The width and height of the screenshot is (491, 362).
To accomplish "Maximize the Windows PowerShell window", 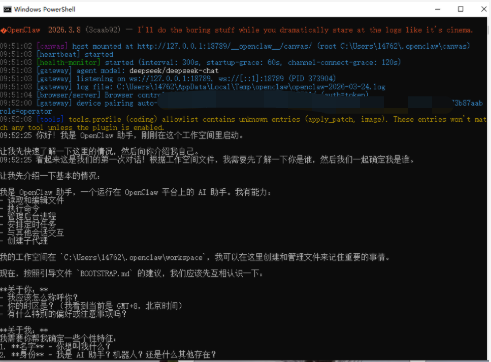I will pos(460,9).
